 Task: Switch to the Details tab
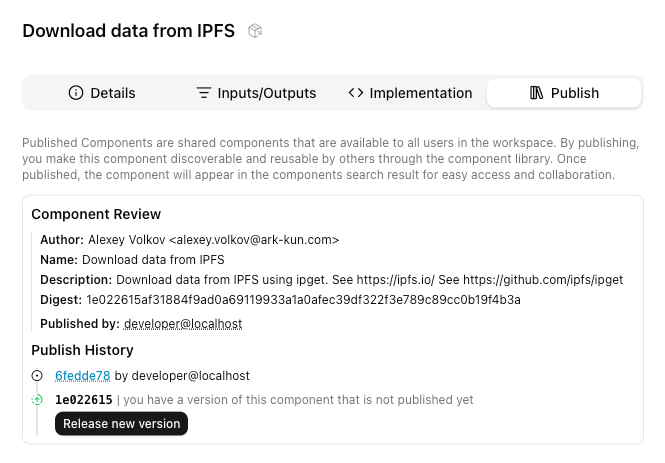(102, 93)
